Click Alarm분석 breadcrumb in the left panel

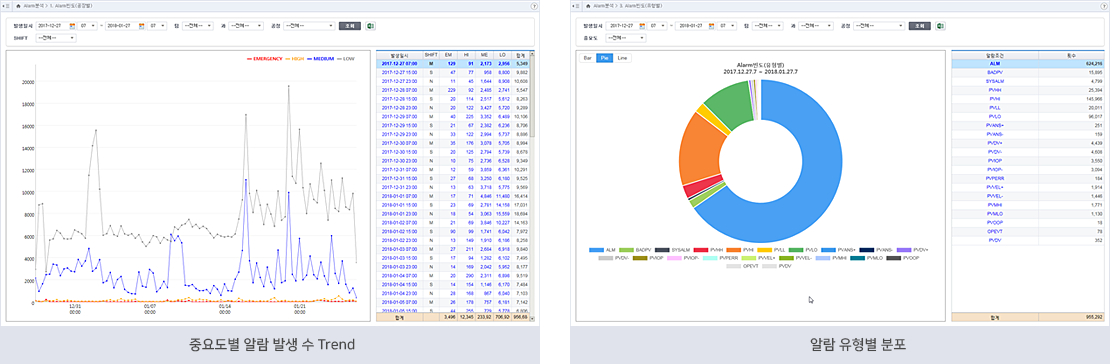pyautogui.click(x=34, y=5)
